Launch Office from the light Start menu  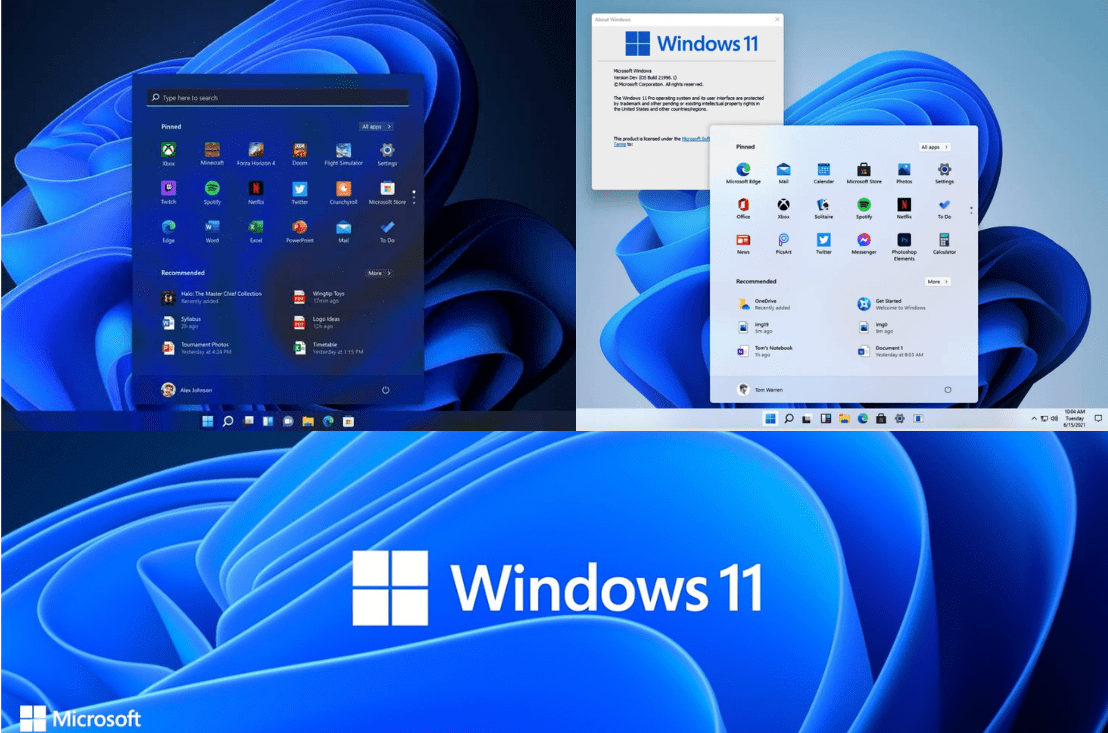click(743, 209)
